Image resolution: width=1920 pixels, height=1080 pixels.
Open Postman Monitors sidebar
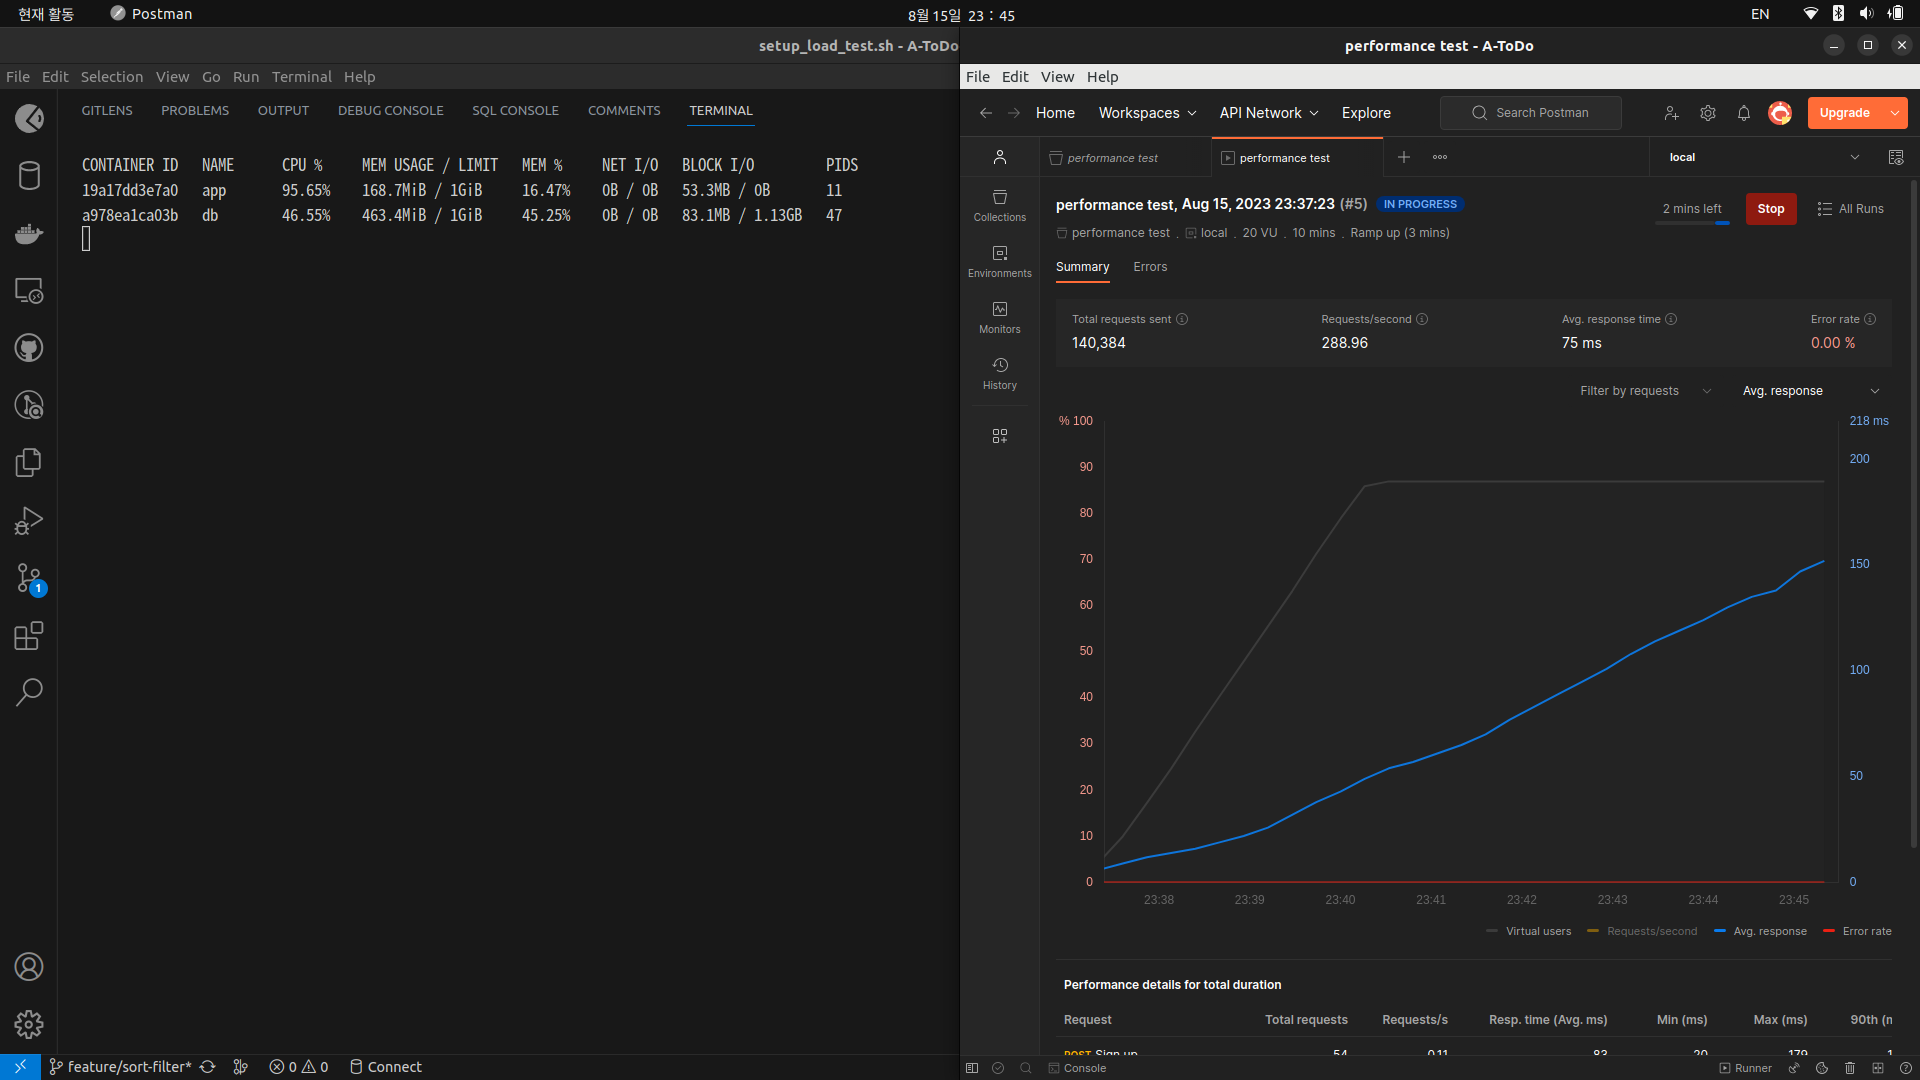pos(1000,317)
